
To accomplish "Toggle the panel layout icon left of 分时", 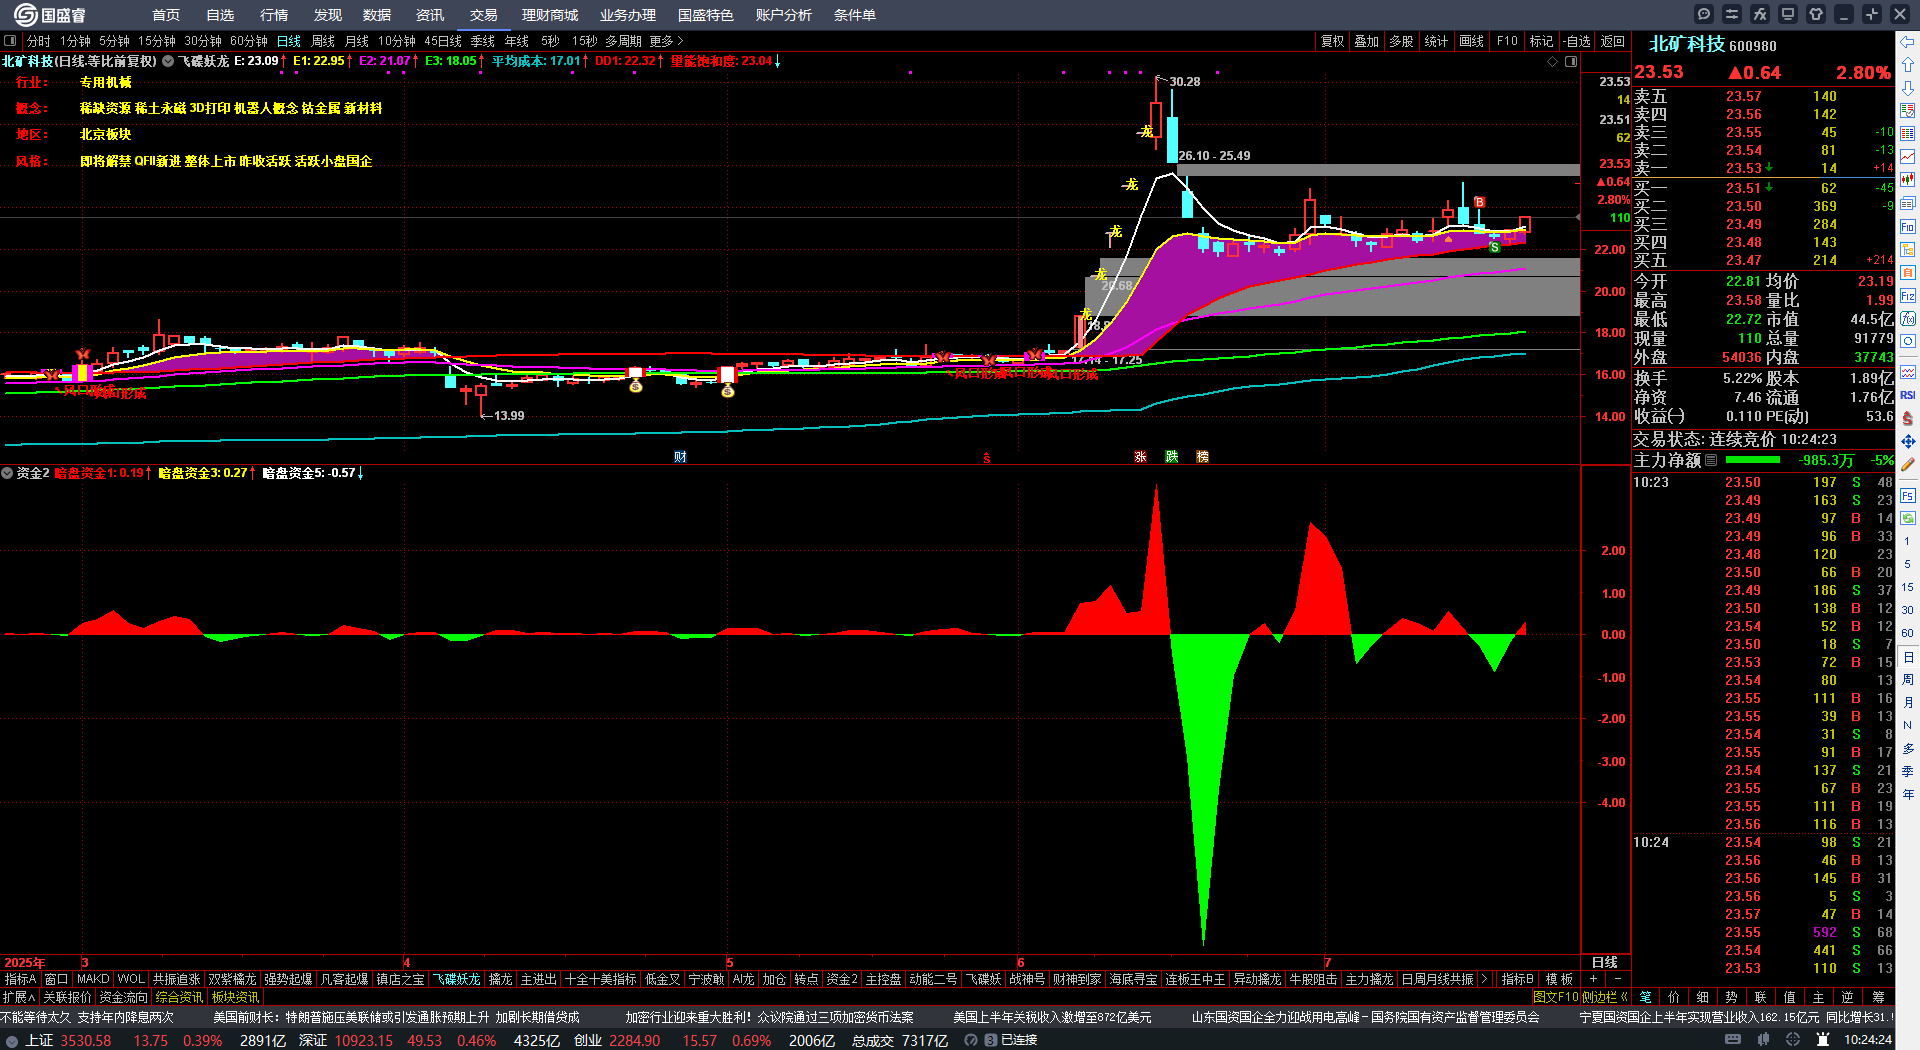I will 10,41.
